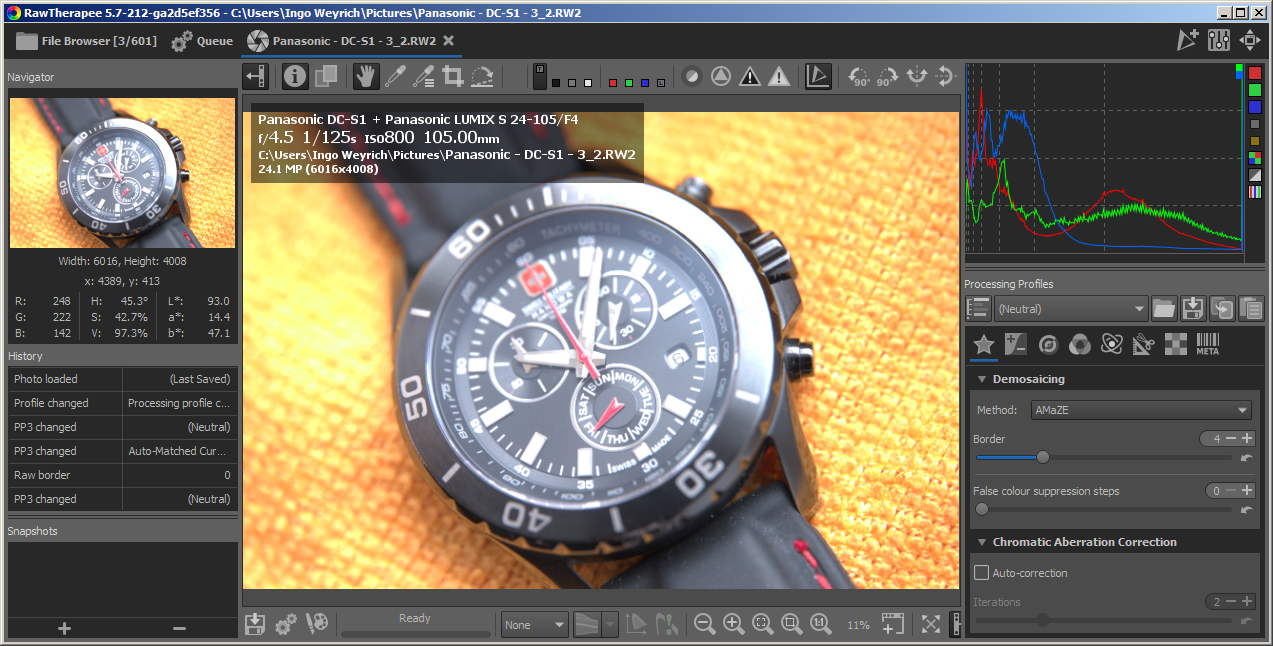Select the Raw border history entry

[122, 475]
